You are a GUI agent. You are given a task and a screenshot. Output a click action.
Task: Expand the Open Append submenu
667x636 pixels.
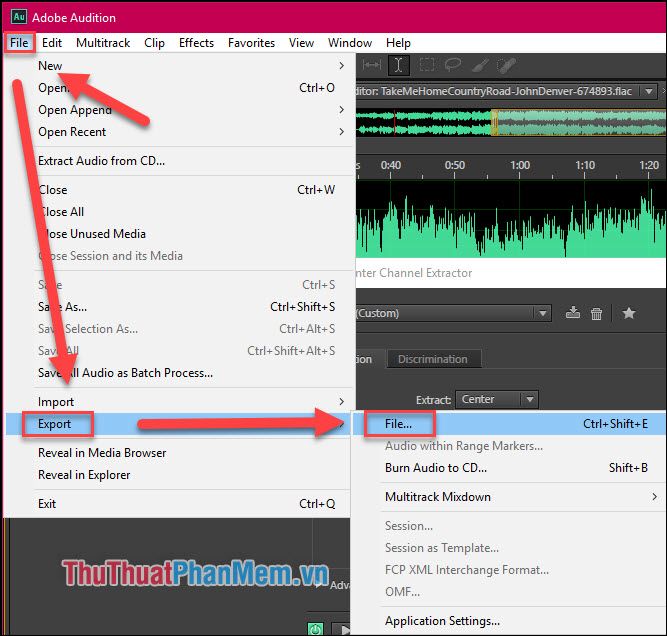[x=180, y=110]
